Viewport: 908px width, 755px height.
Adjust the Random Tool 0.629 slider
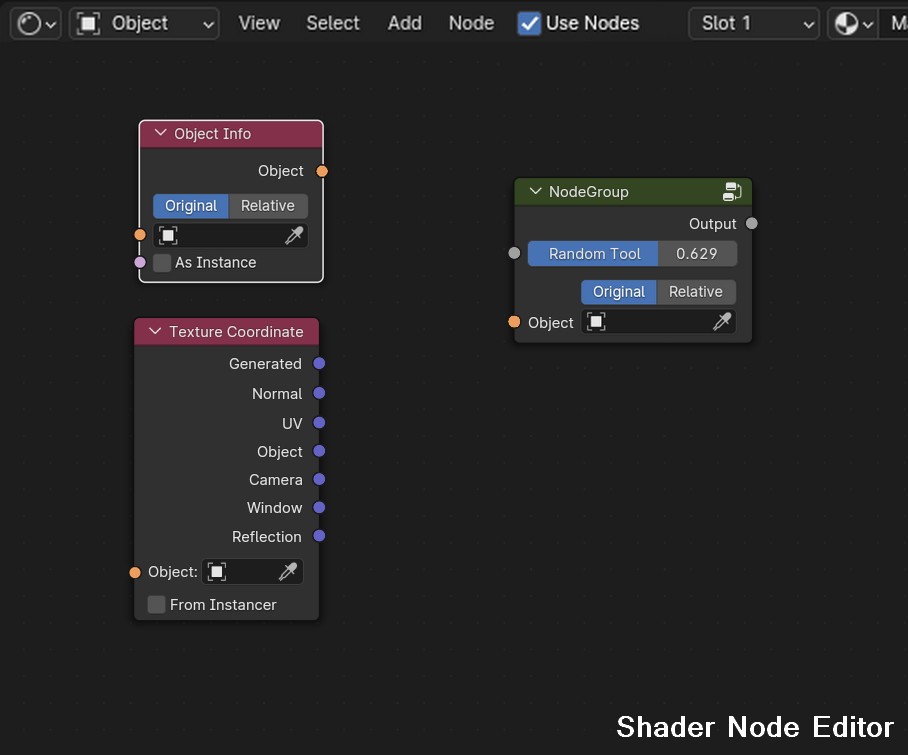632,254
